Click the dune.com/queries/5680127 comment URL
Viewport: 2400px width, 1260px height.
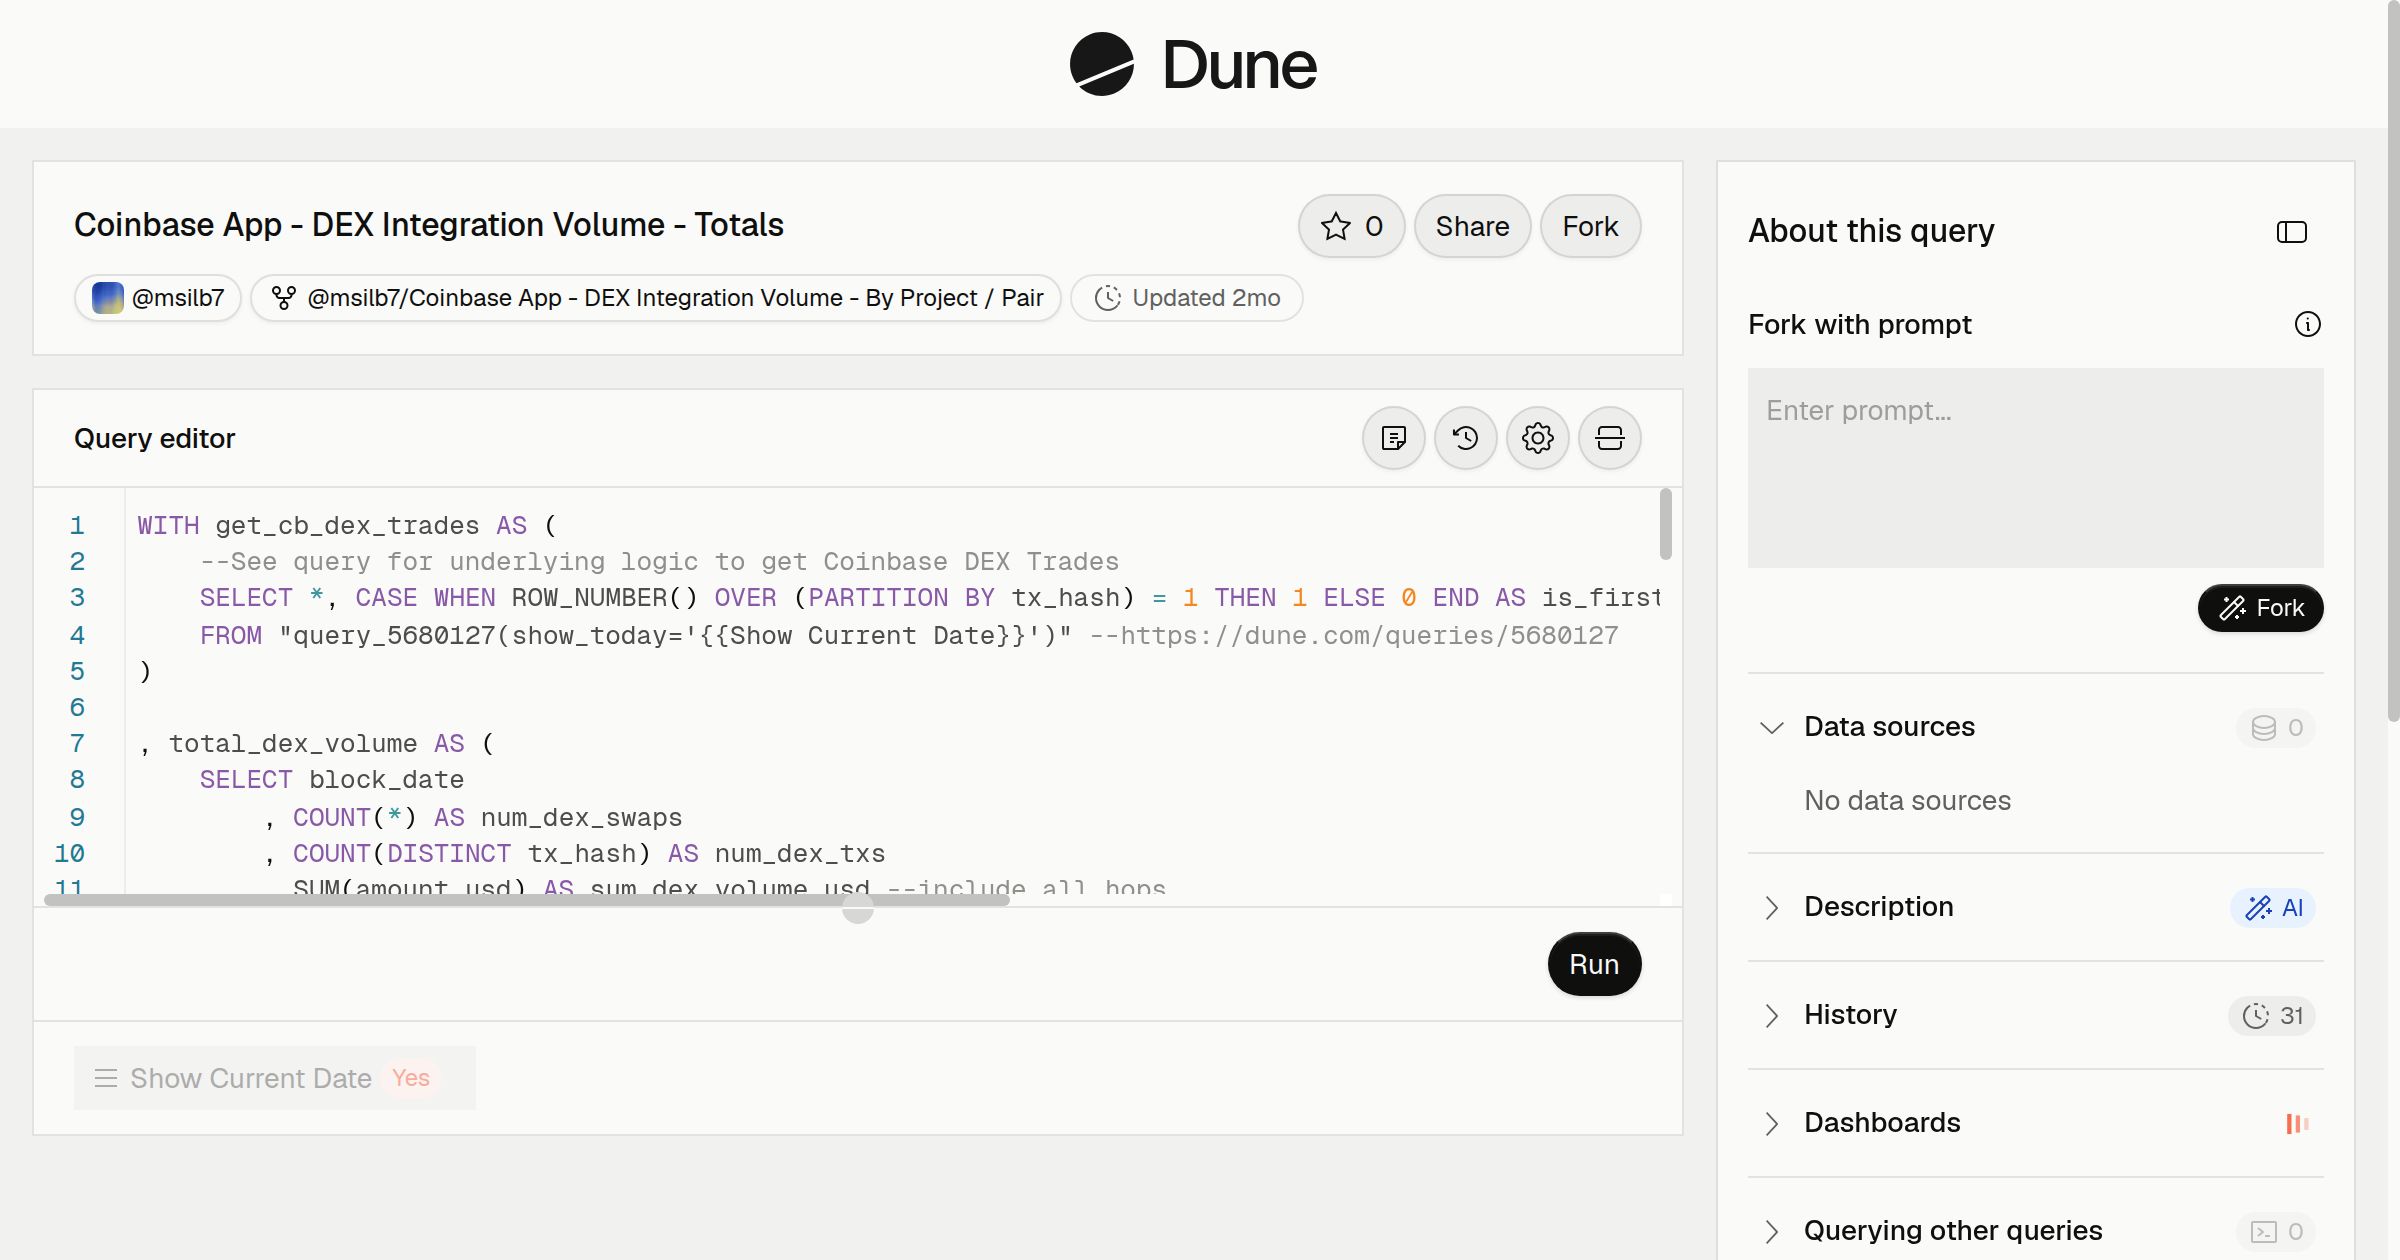click(x=1353, y=635)
